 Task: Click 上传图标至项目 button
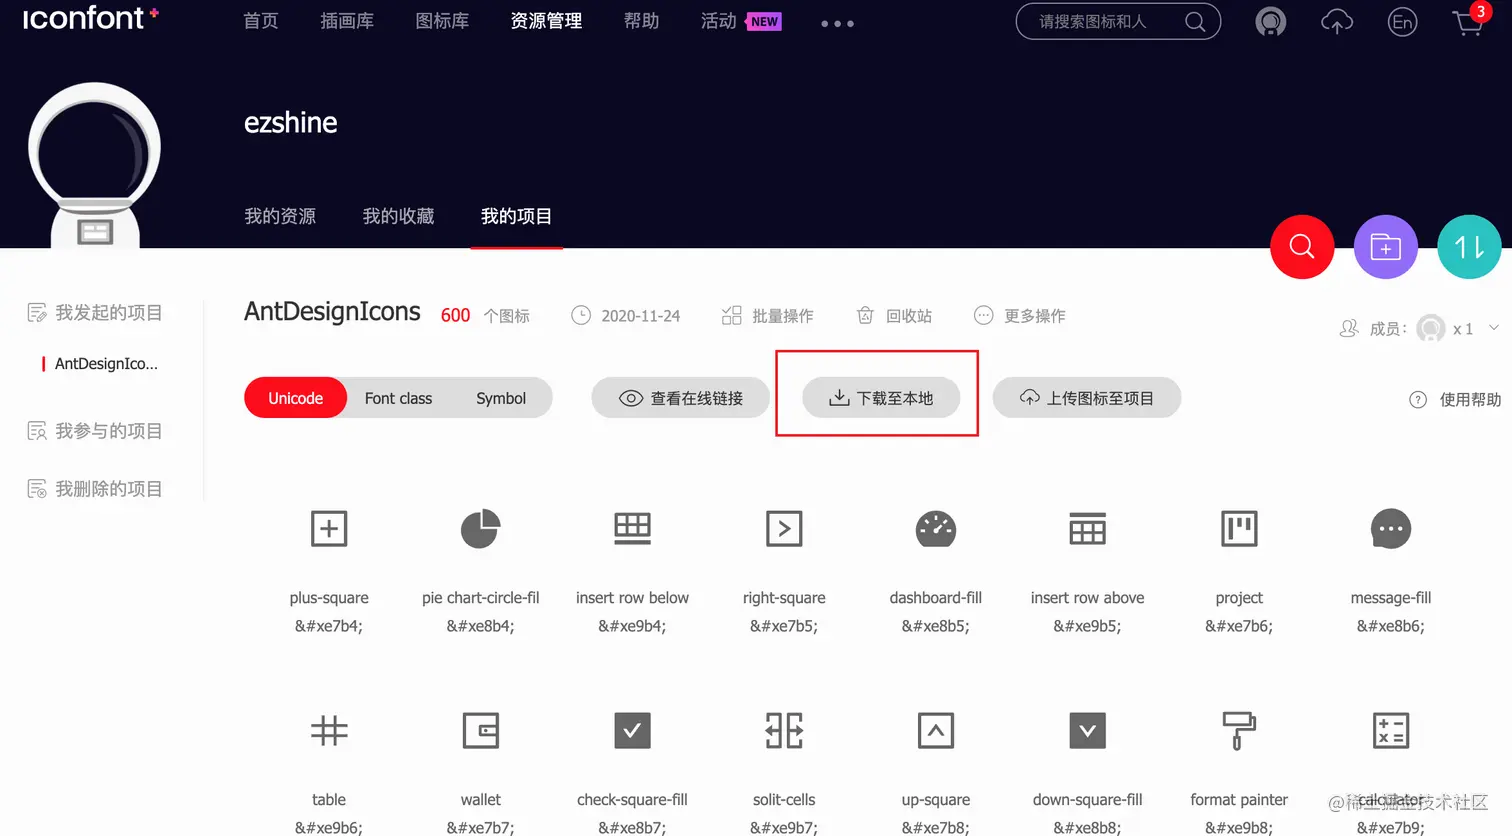click(x=1087, y=398)
